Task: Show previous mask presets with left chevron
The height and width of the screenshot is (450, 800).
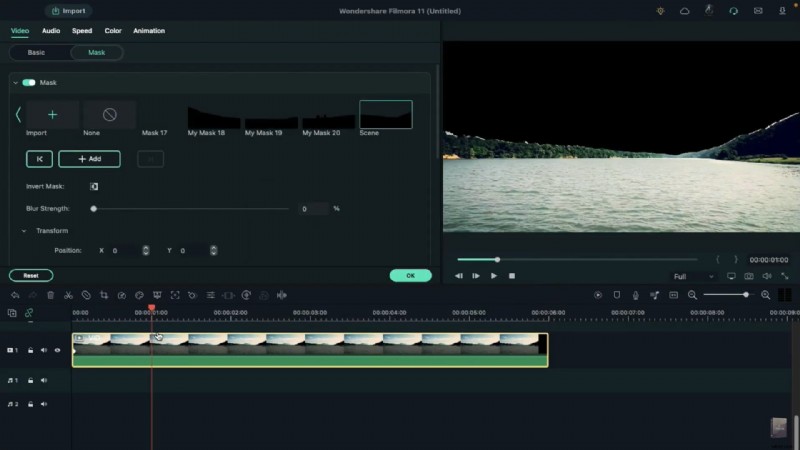Action: (18, 115)
